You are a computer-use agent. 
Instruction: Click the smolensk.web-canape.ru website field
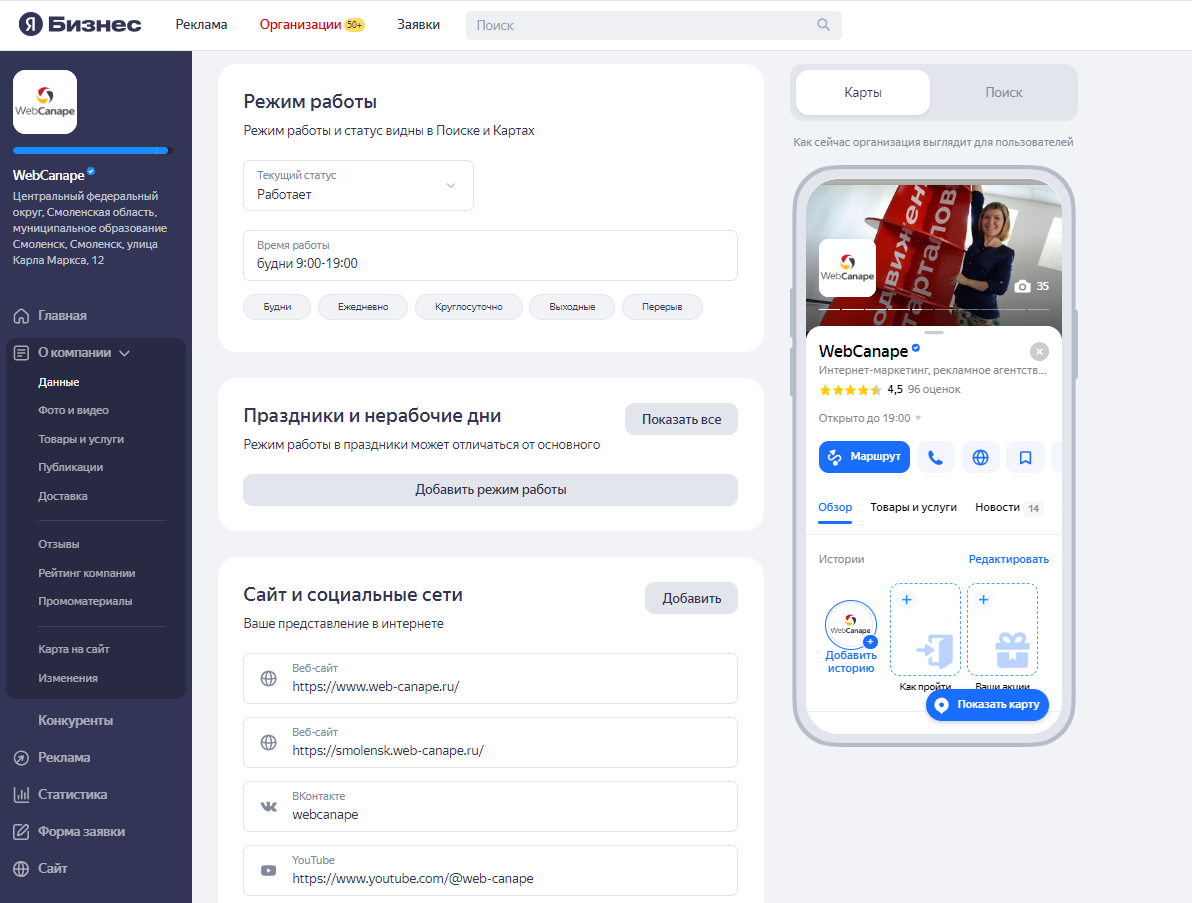click(x=490, y=743)
